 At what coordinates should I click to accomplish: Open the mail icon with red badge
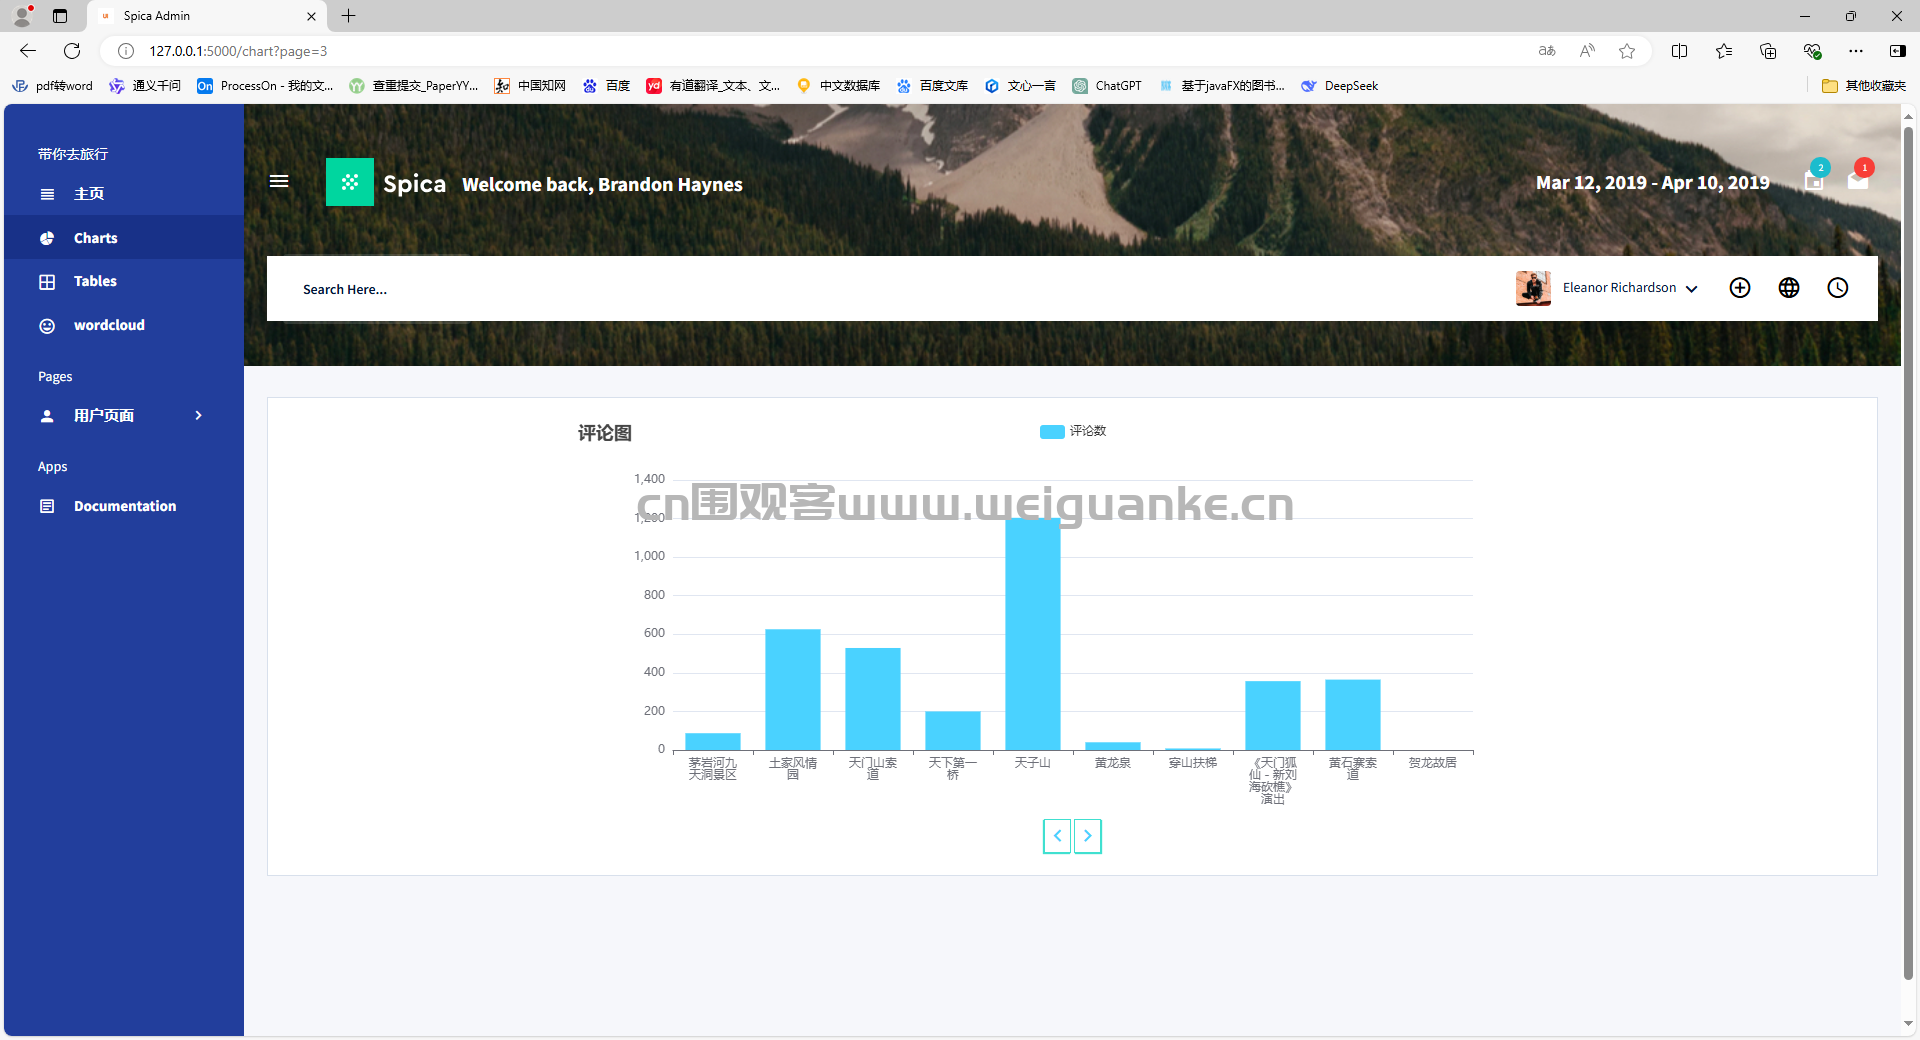tap(1858, 180)
